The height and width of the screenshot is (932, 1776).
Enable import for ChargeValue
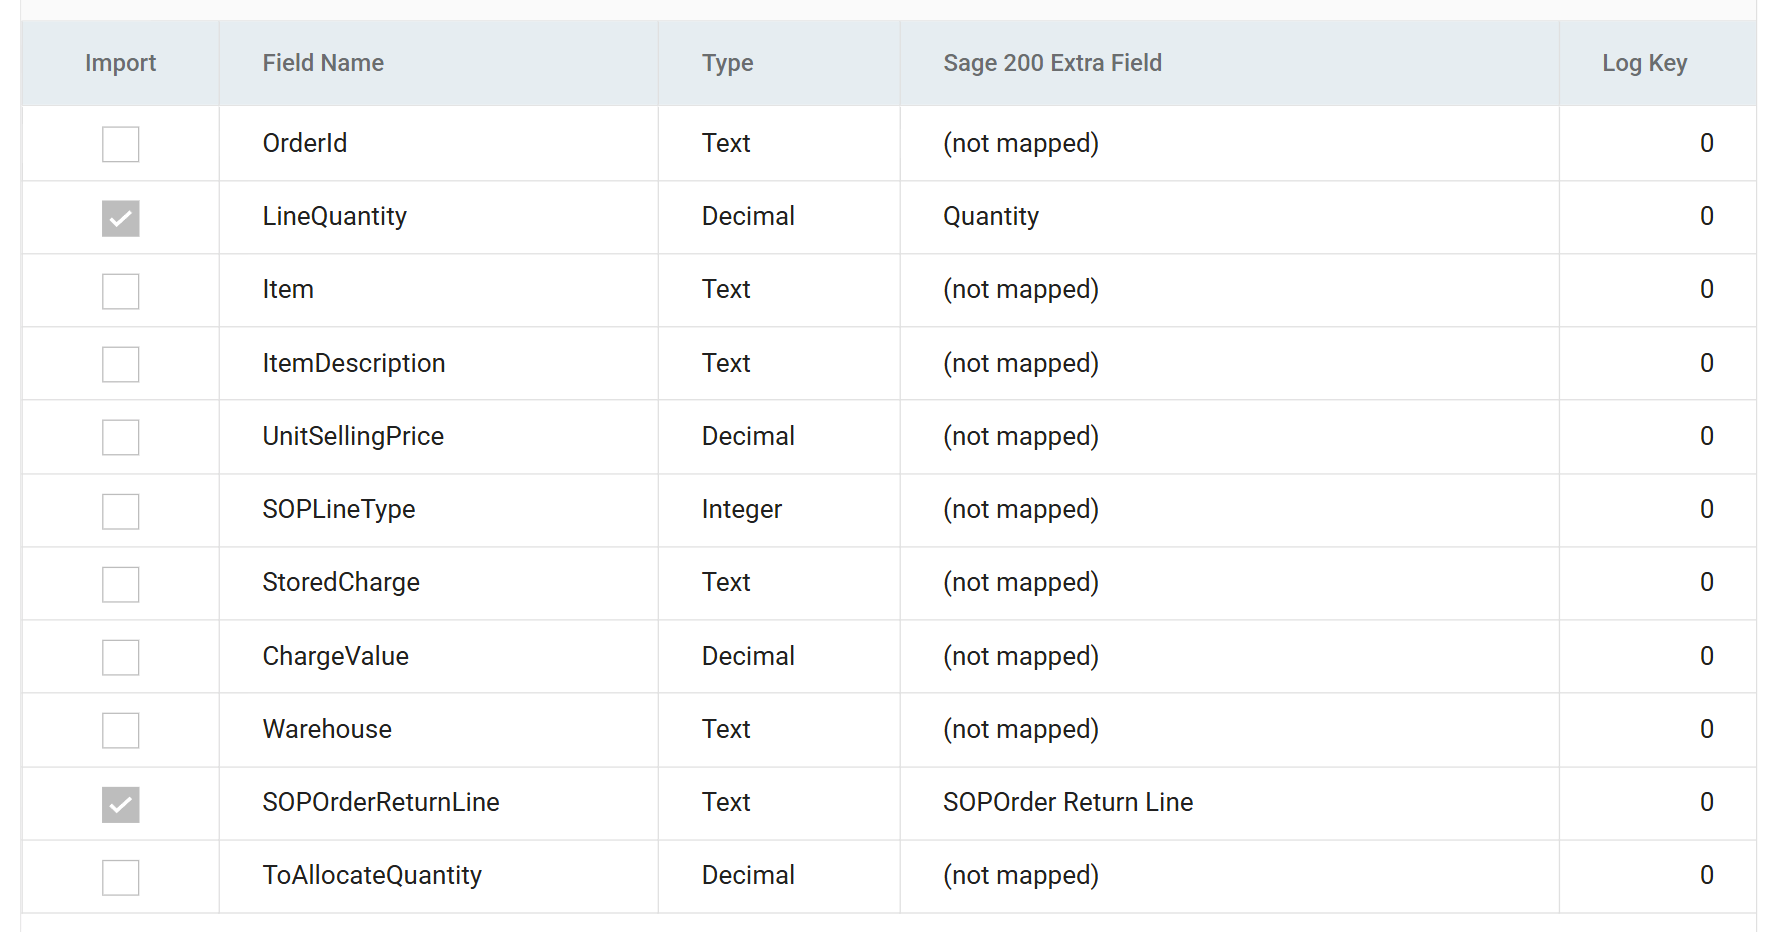pos(120,657)
